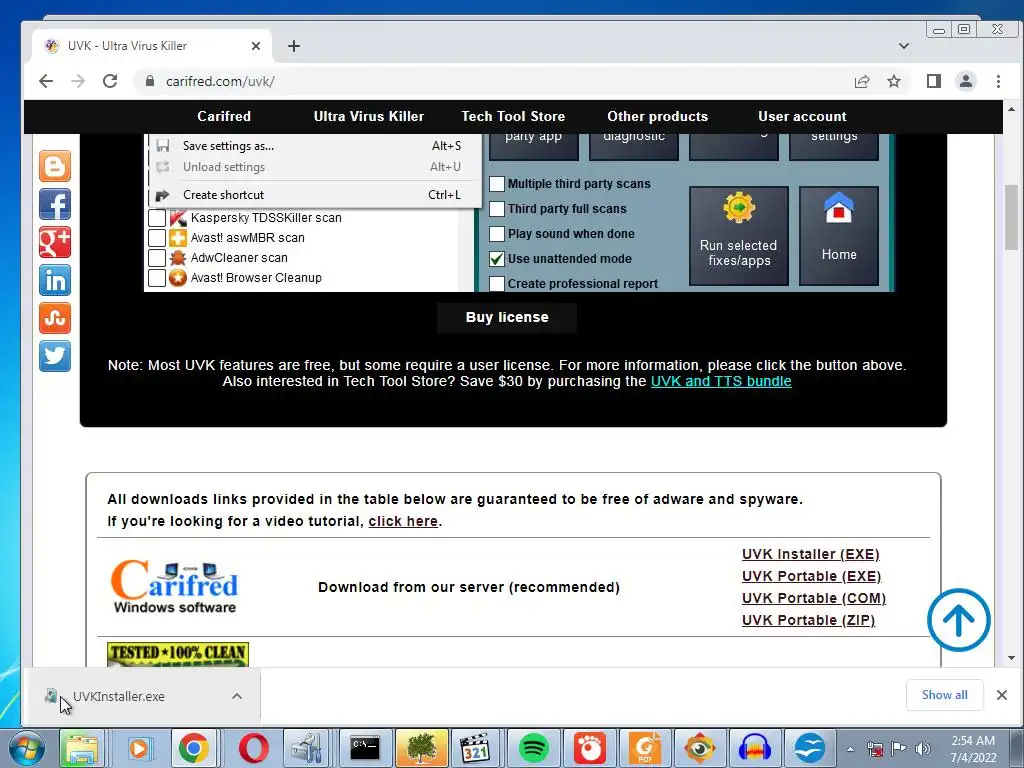Open the Other products menu
This screenshot has width=1024, height=768.
coord(658,116)
